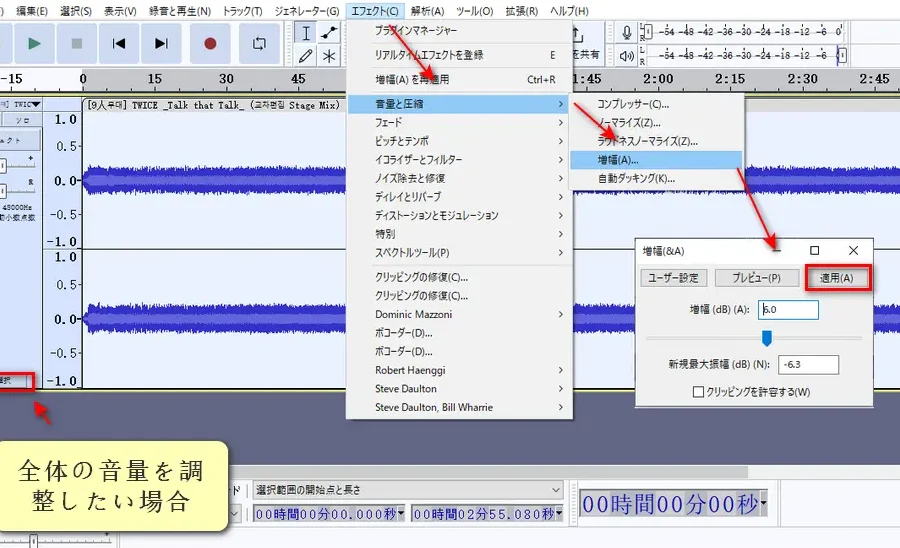The image size is (900, 548).
Task: Open the 編集(E) menu
Action: click(32, 11)
